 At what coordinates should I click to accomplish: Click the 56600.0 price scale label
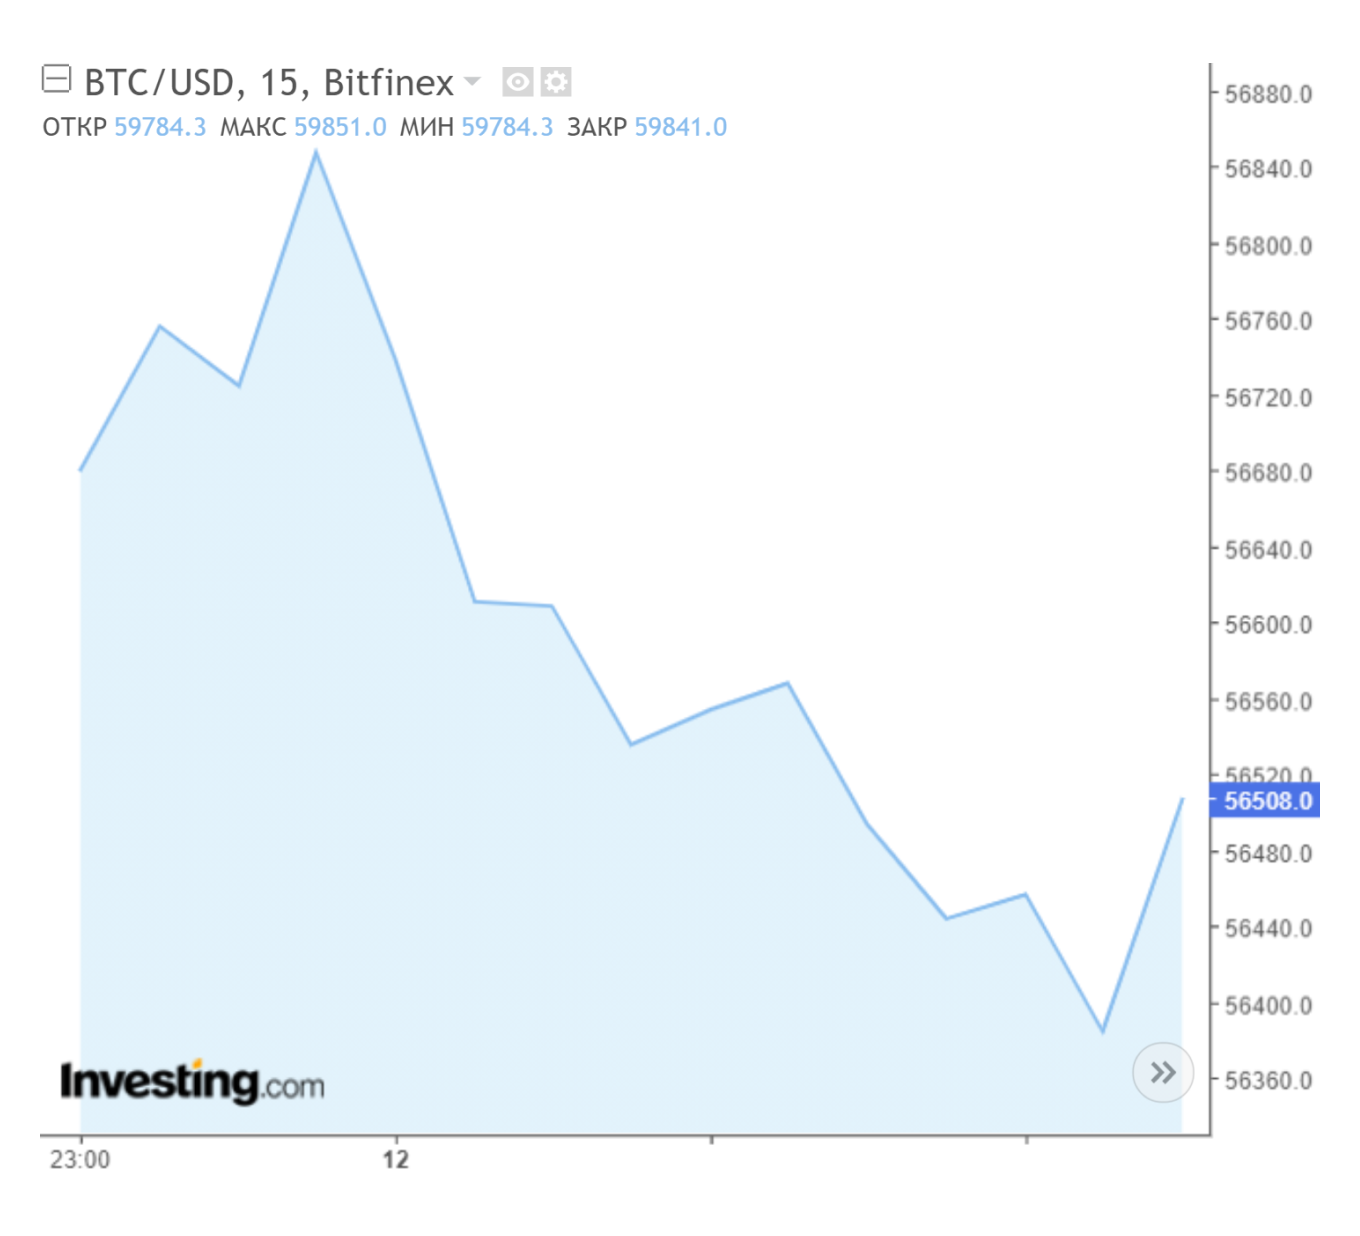tap(1267, 625)
